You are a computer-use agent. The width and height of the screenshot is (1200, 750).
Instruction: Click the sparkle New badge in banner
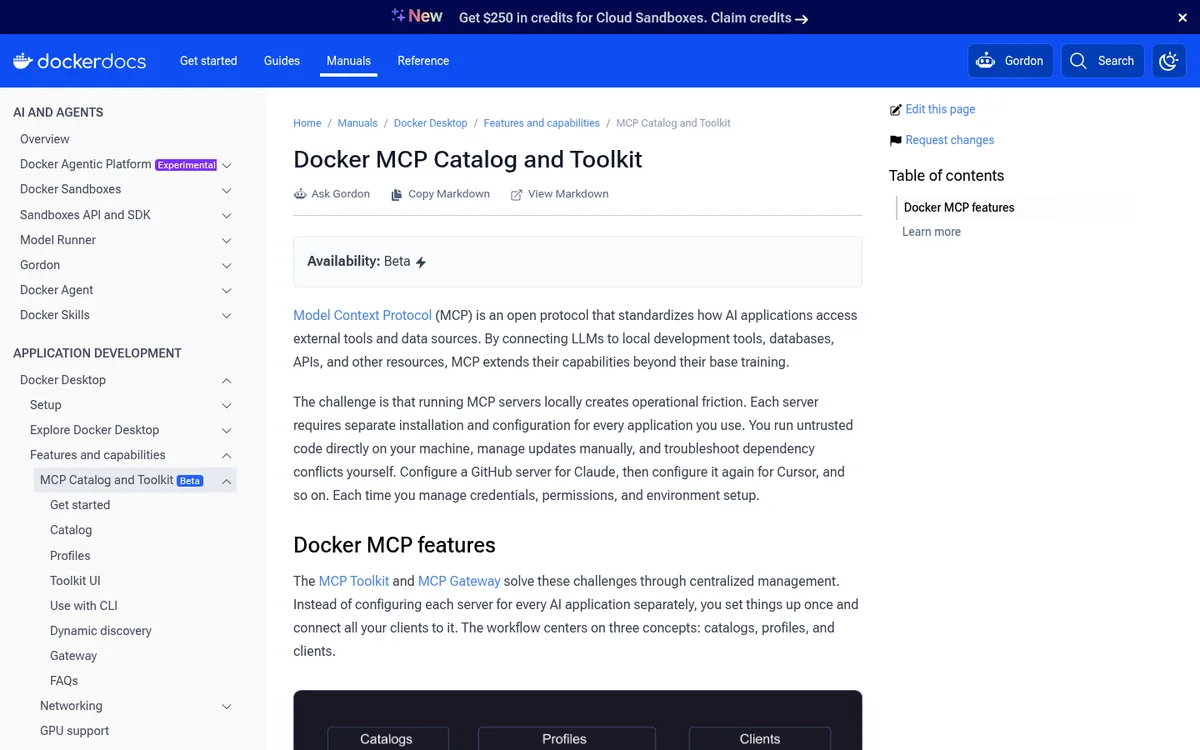pyautogui.click(x=417, y=16)
